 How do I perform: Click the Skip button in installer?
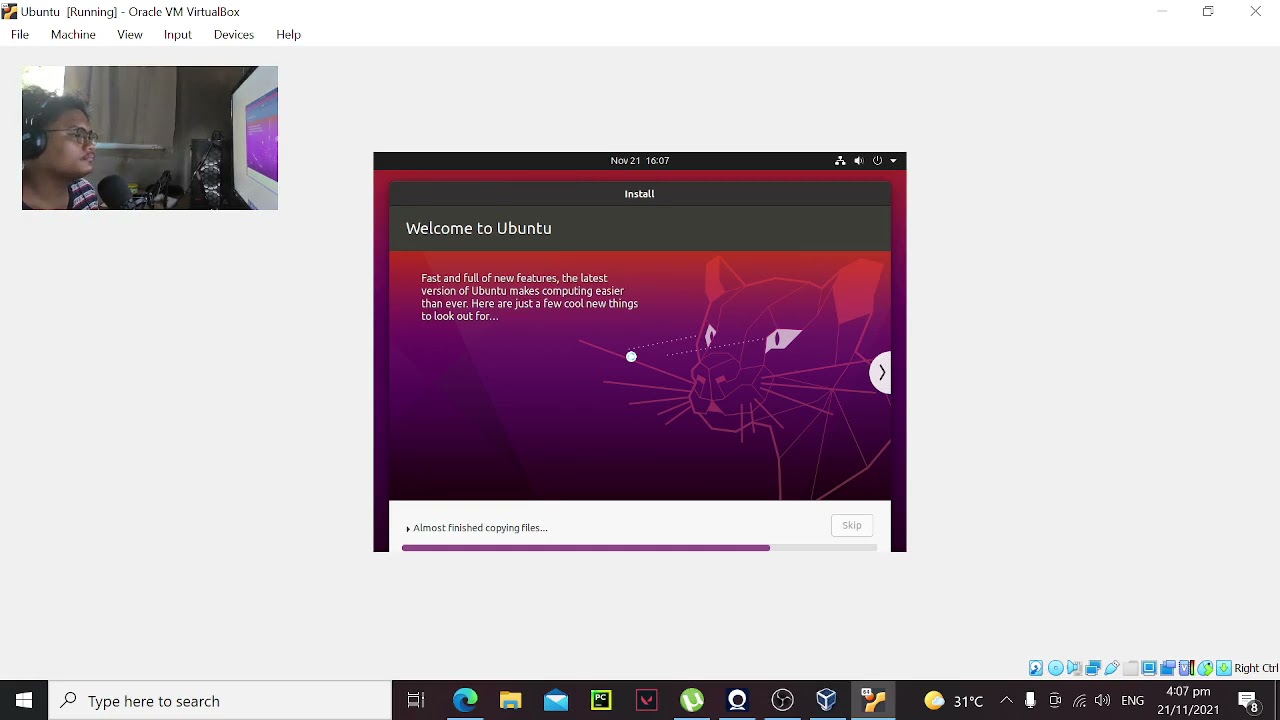852,525
